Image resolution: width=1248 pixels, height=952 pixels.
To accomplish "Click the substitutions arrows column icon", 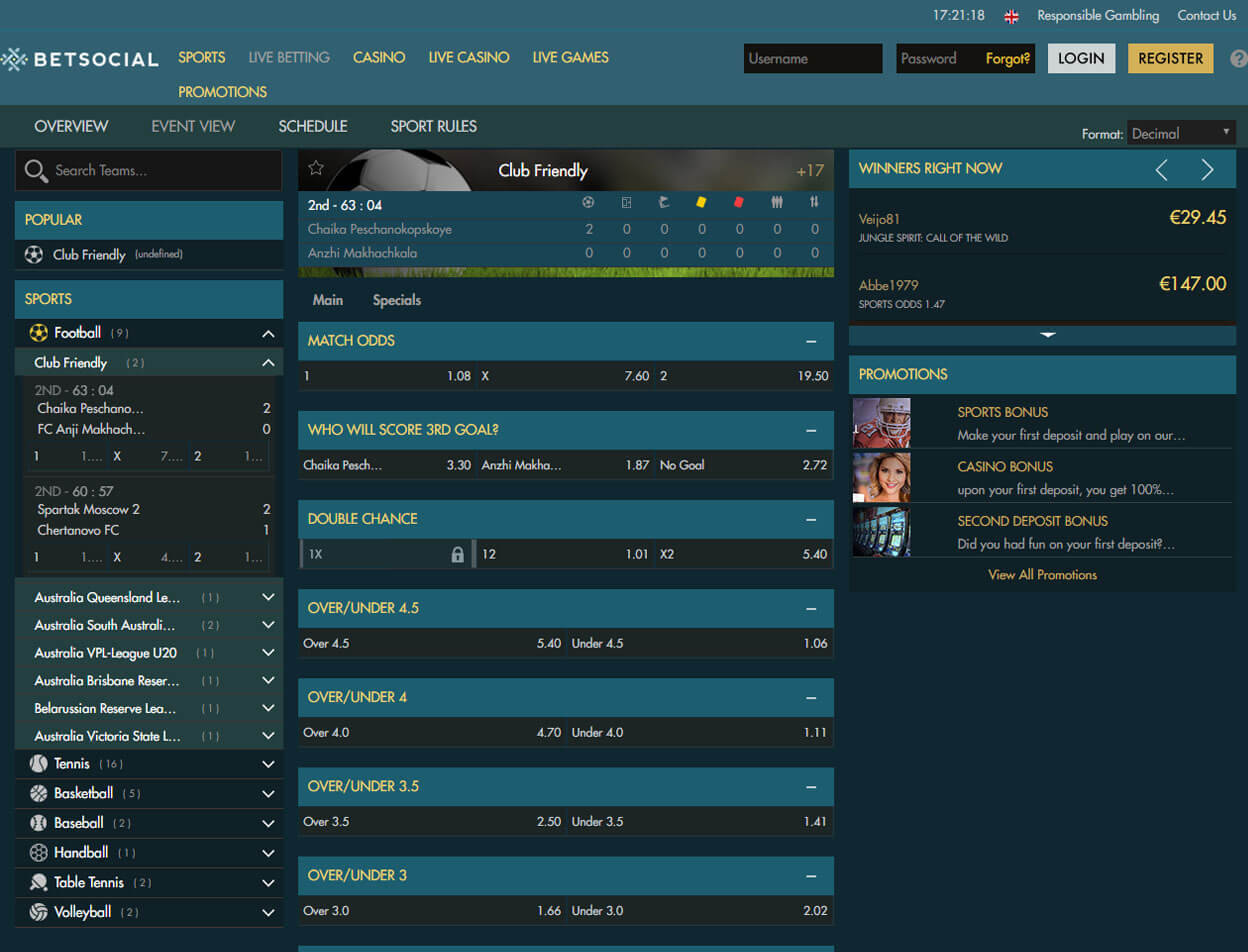I will (x=815, y=202).
